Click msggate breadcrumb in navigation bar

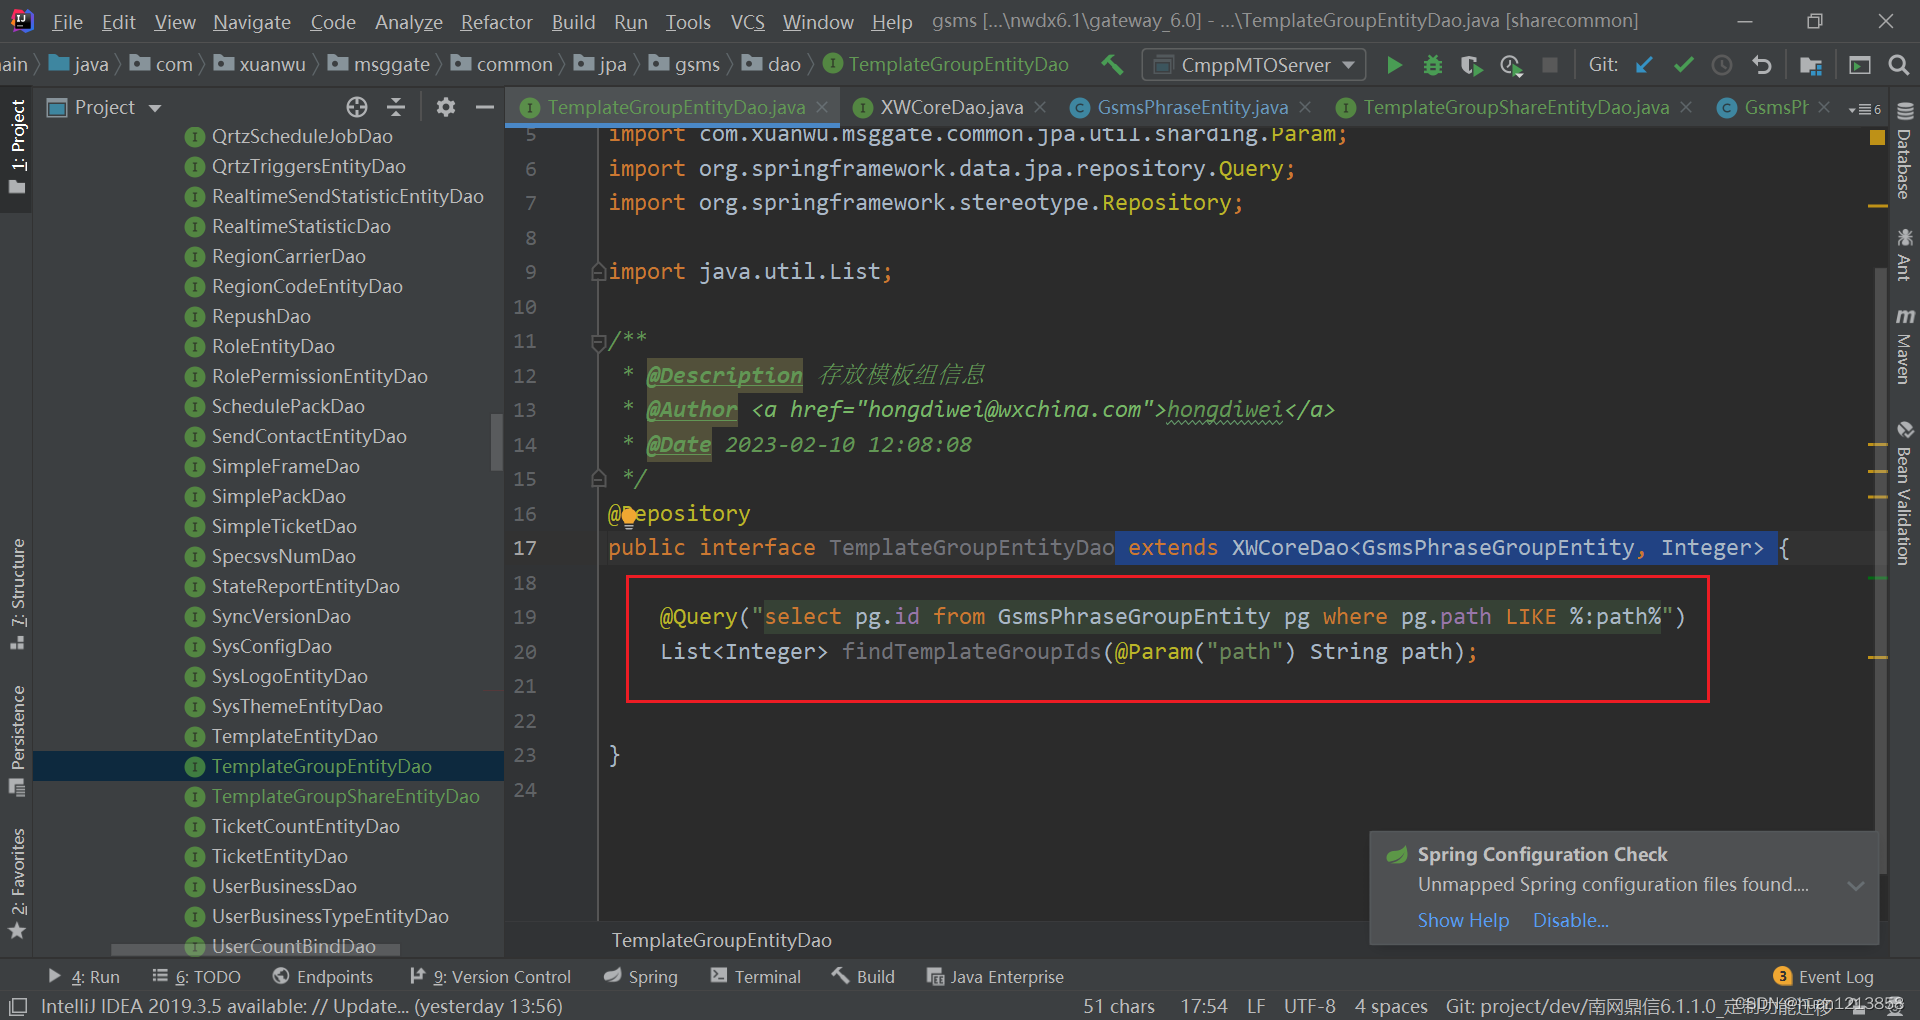point(380,65)
